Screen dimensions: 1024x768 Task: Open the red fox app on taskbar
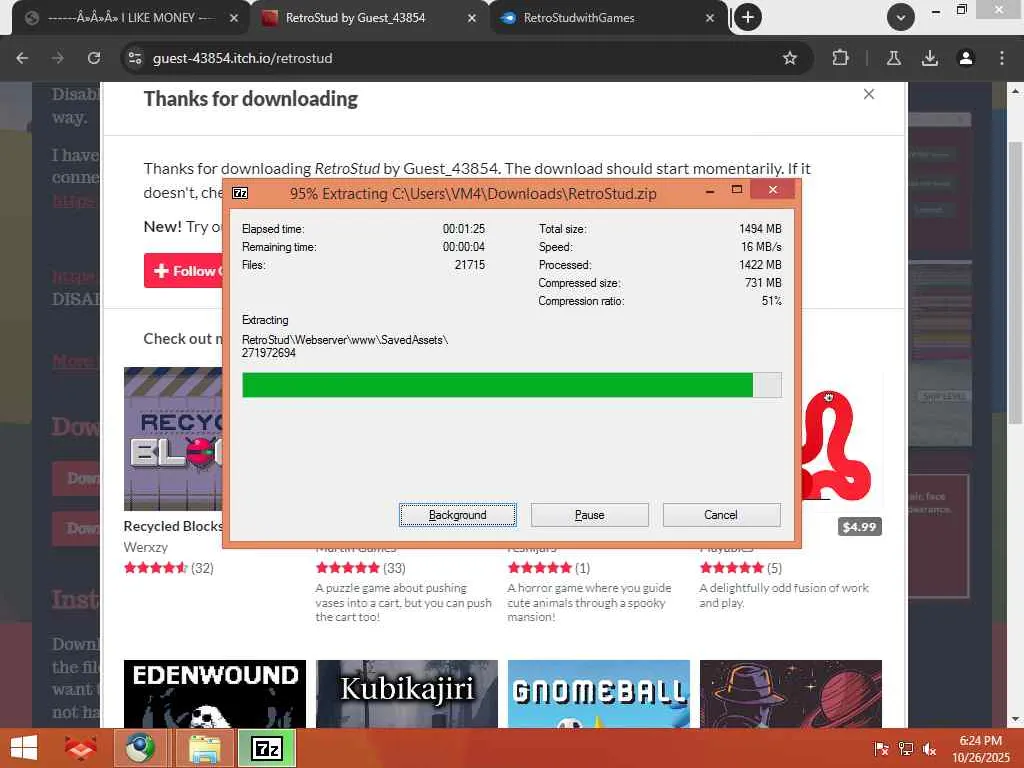coord(80,748)
